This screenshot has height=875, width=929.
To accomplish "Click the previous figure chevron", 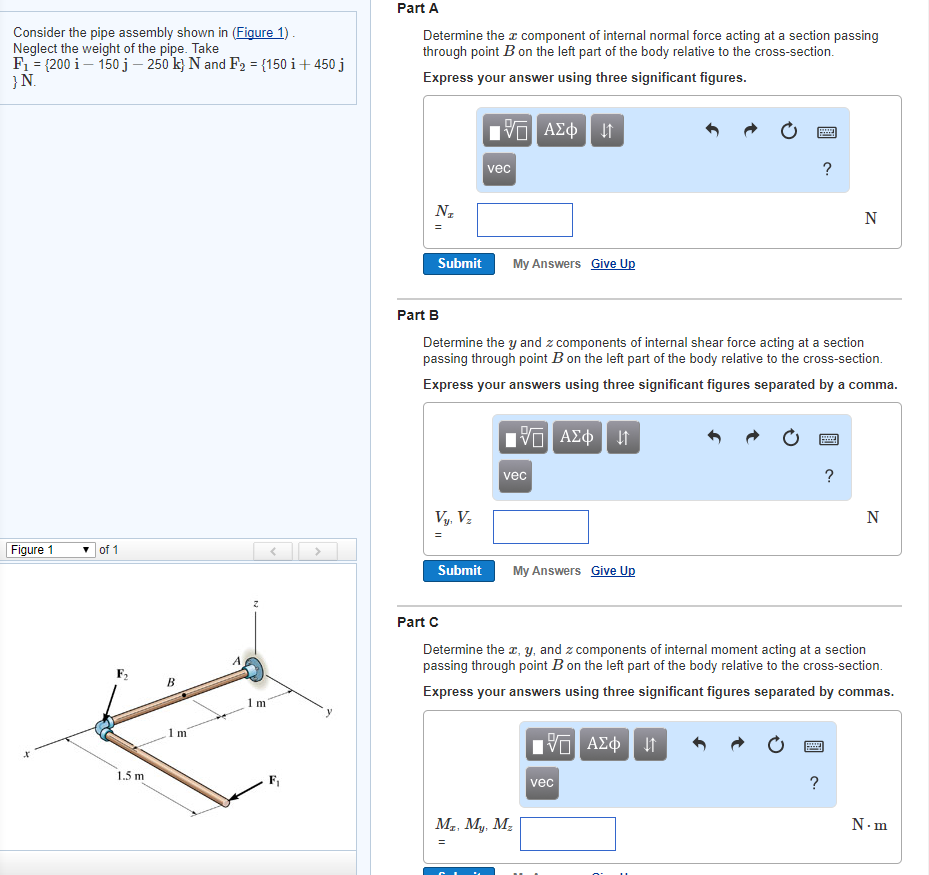I will [274, 549].
